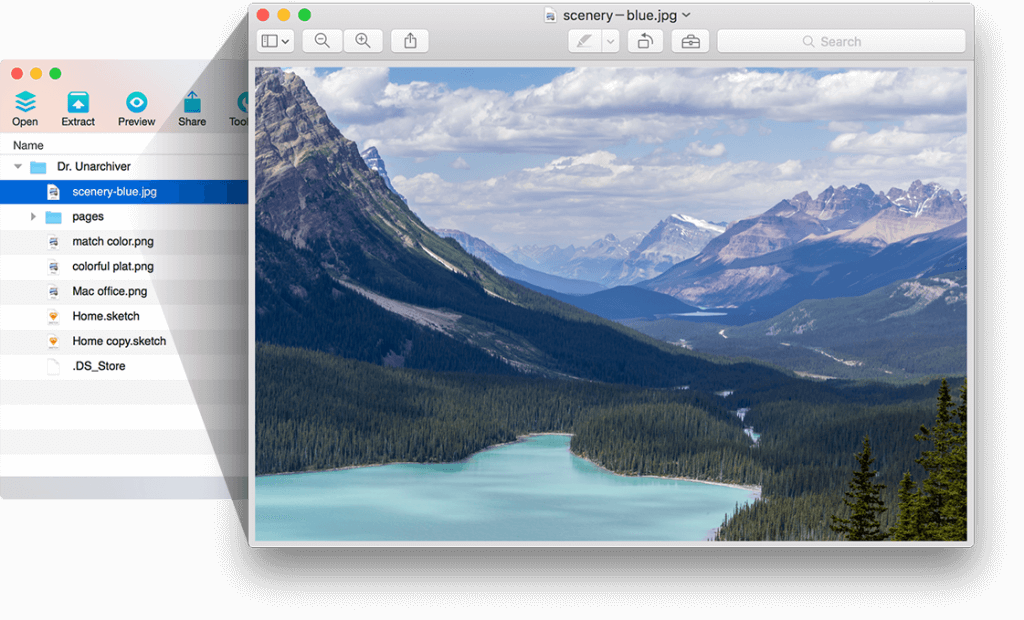Click the Search field in Preview

841,42
